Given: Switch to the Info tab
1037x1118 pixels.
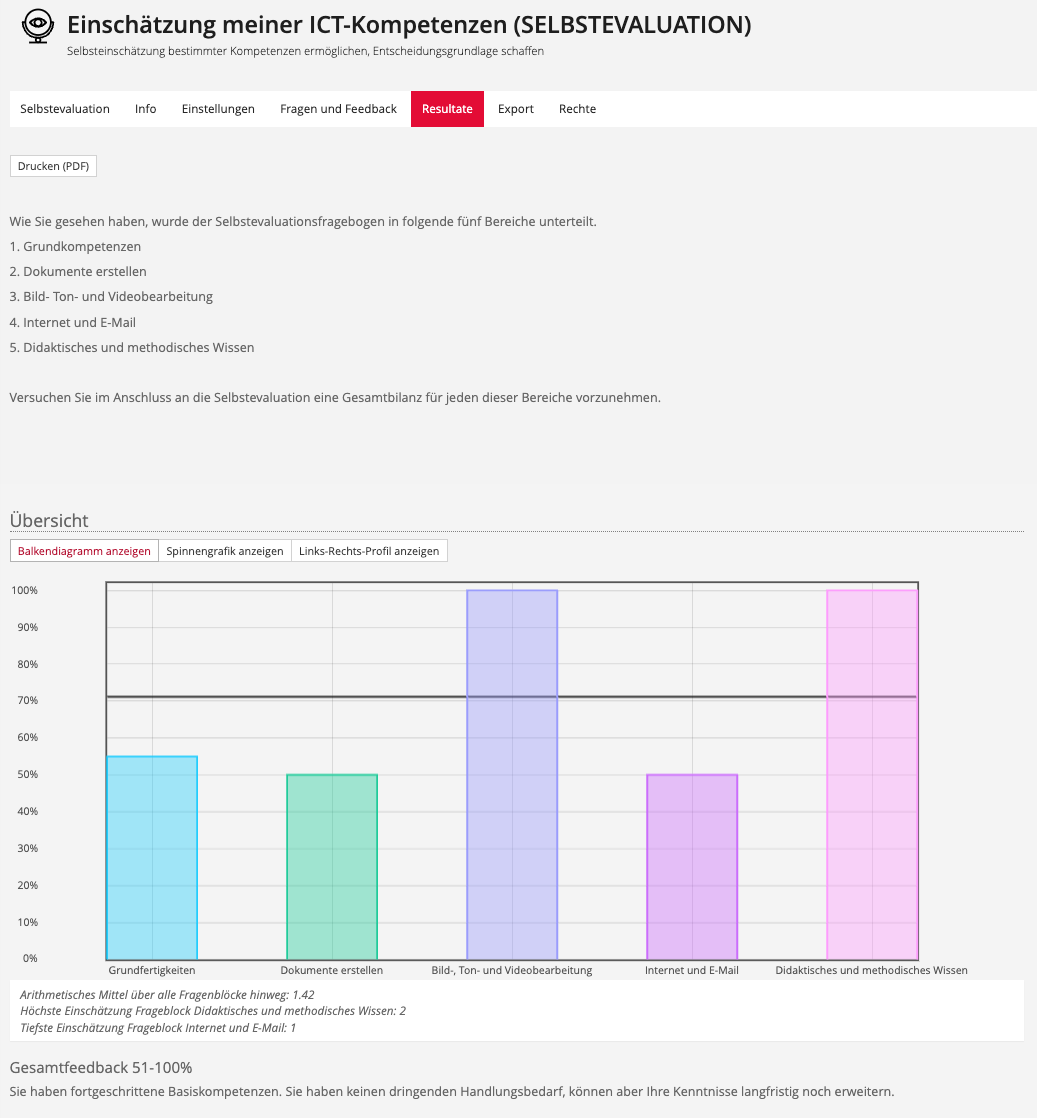Looking at the screenshot, I should (146, 109).
